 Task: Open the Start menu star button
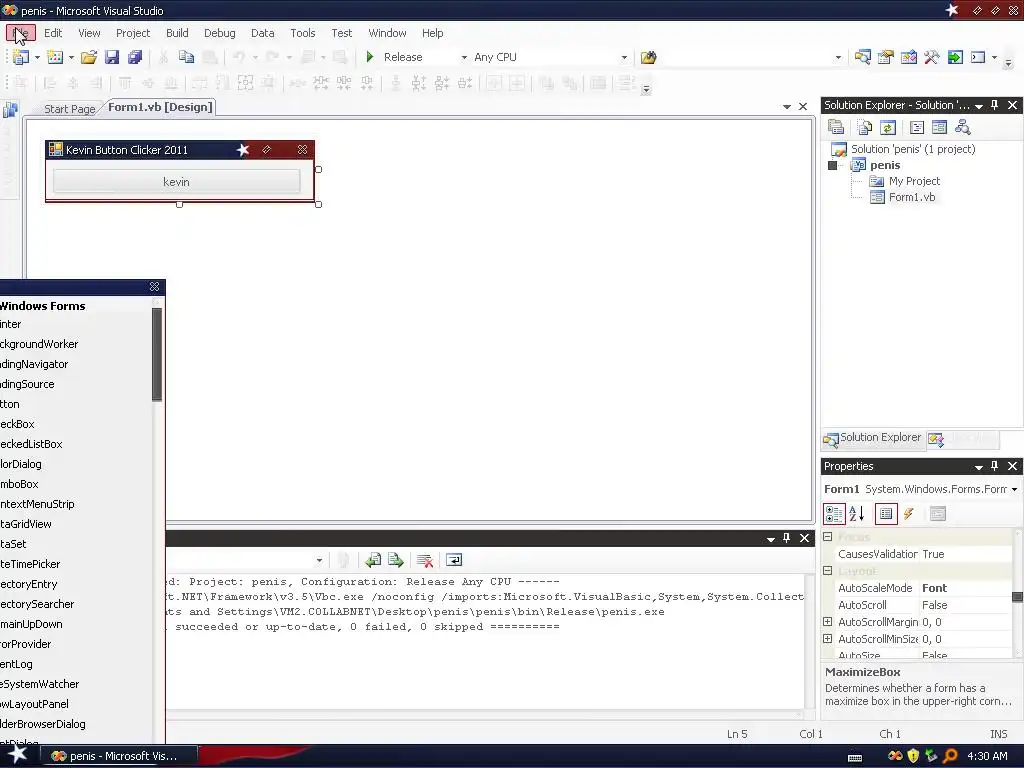17,756
